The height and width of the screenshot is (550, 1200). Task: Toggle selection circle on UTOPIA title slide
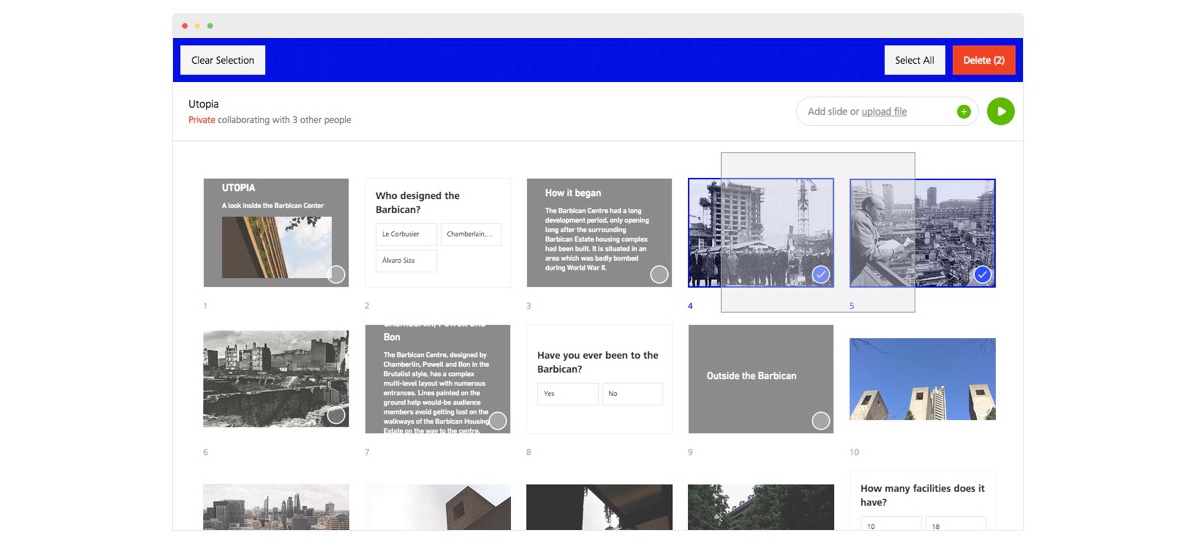tap(336, 274)
